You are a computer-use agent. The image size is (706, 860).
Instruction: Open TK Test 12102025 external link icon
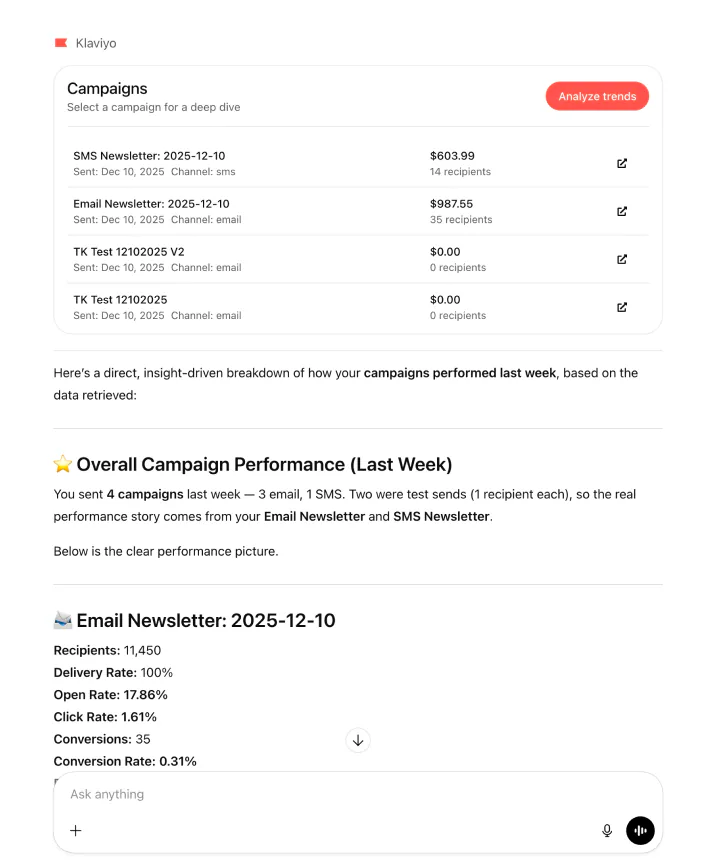621,307
